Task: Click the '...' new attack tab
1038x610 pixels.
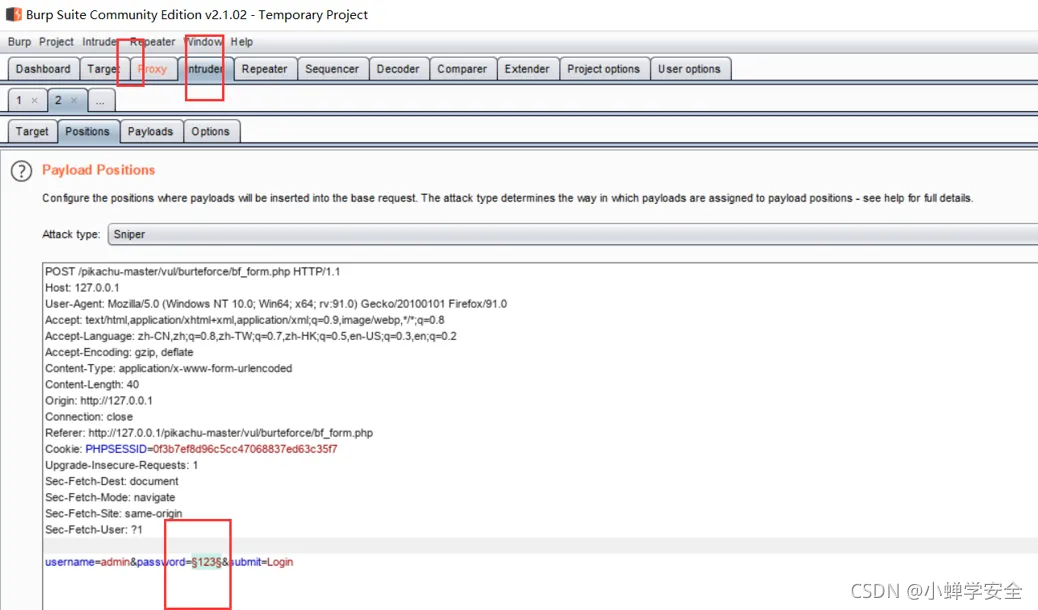Action: pos(100,101)
